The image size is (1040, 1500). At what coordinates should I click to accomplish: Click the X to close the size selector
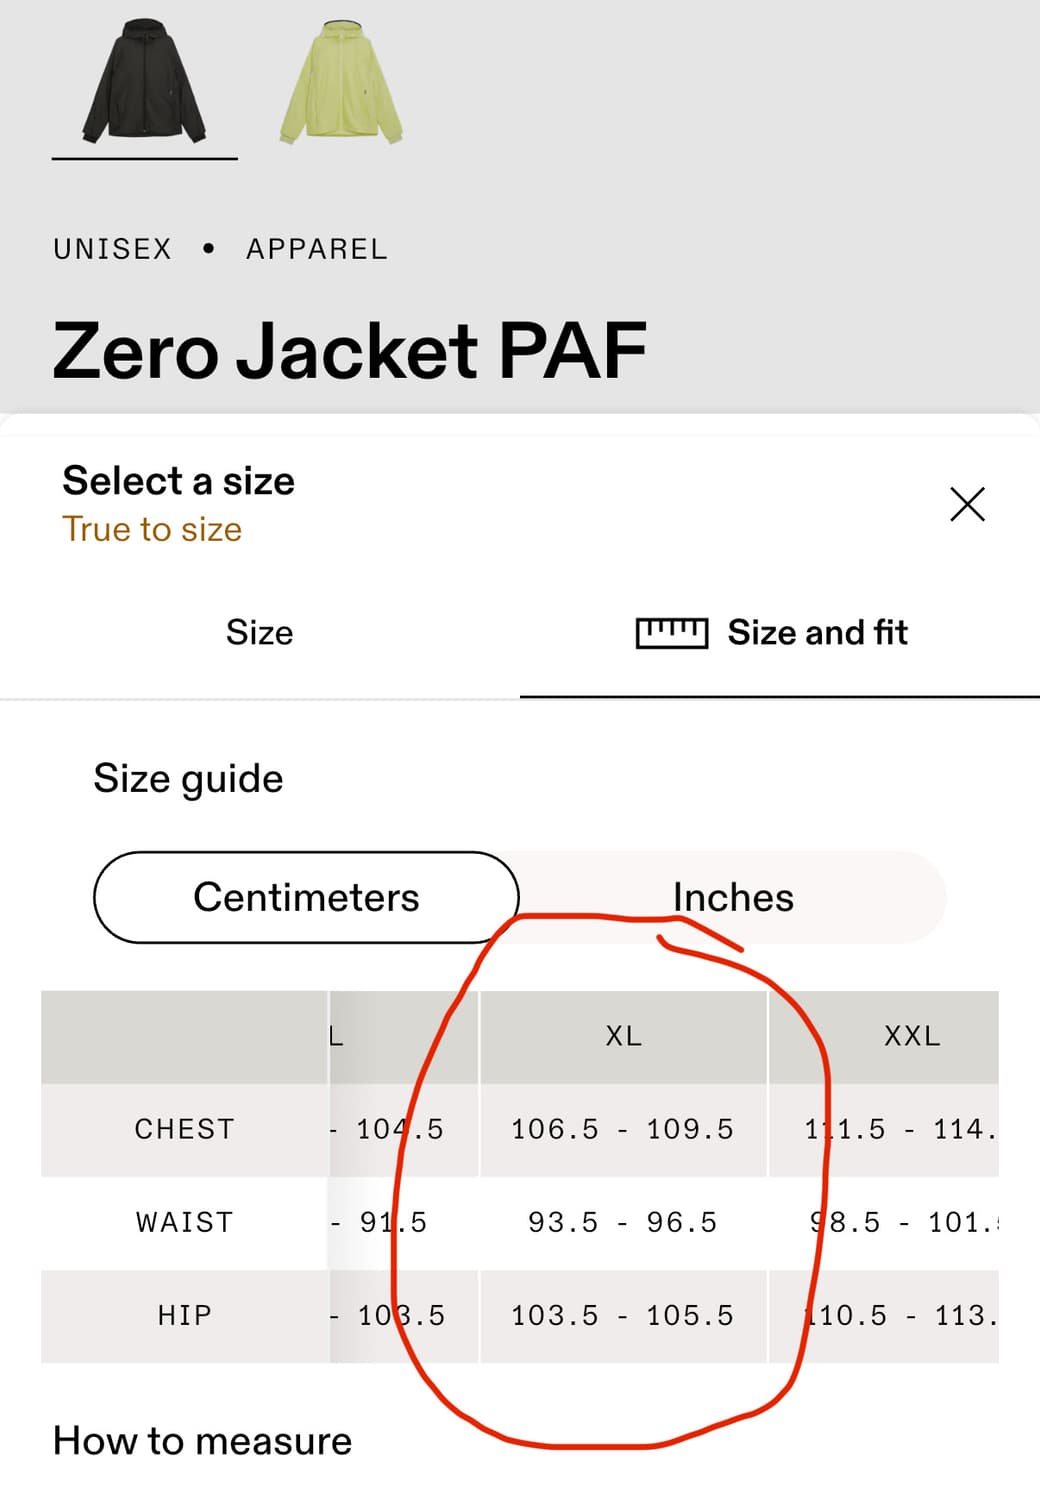(967, 505)
